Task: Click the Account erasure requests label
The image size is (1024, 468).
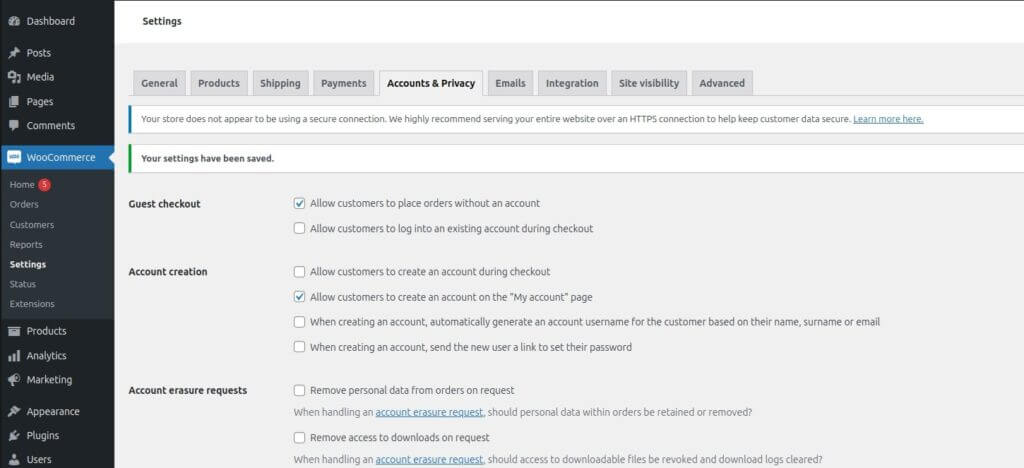Action: click(x=188, y=390)
